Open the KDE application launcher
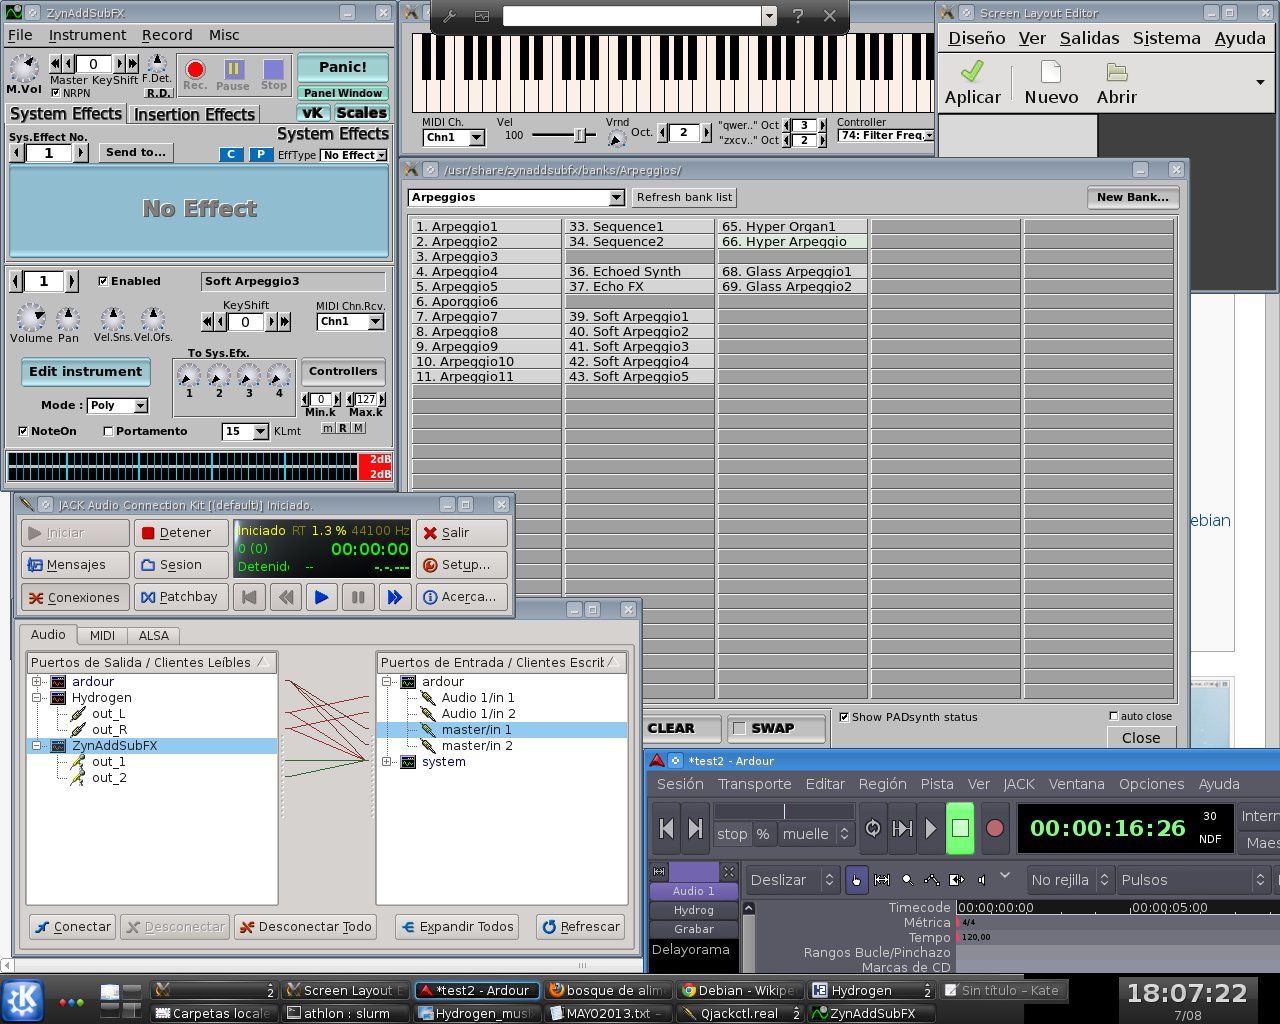The width and height of the screenshot is (1280, 1024). (22, 999)
